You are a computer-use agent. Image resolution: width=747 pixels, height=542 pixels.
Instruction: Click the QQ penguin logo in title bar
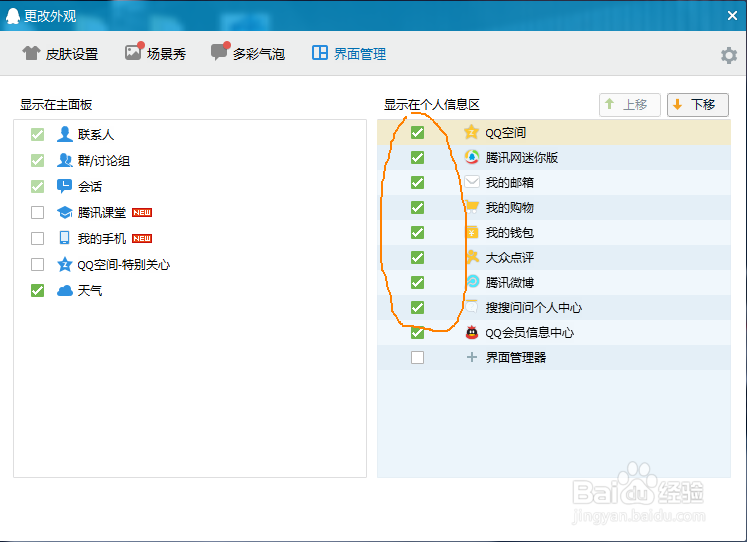click(x=12, y=16)
